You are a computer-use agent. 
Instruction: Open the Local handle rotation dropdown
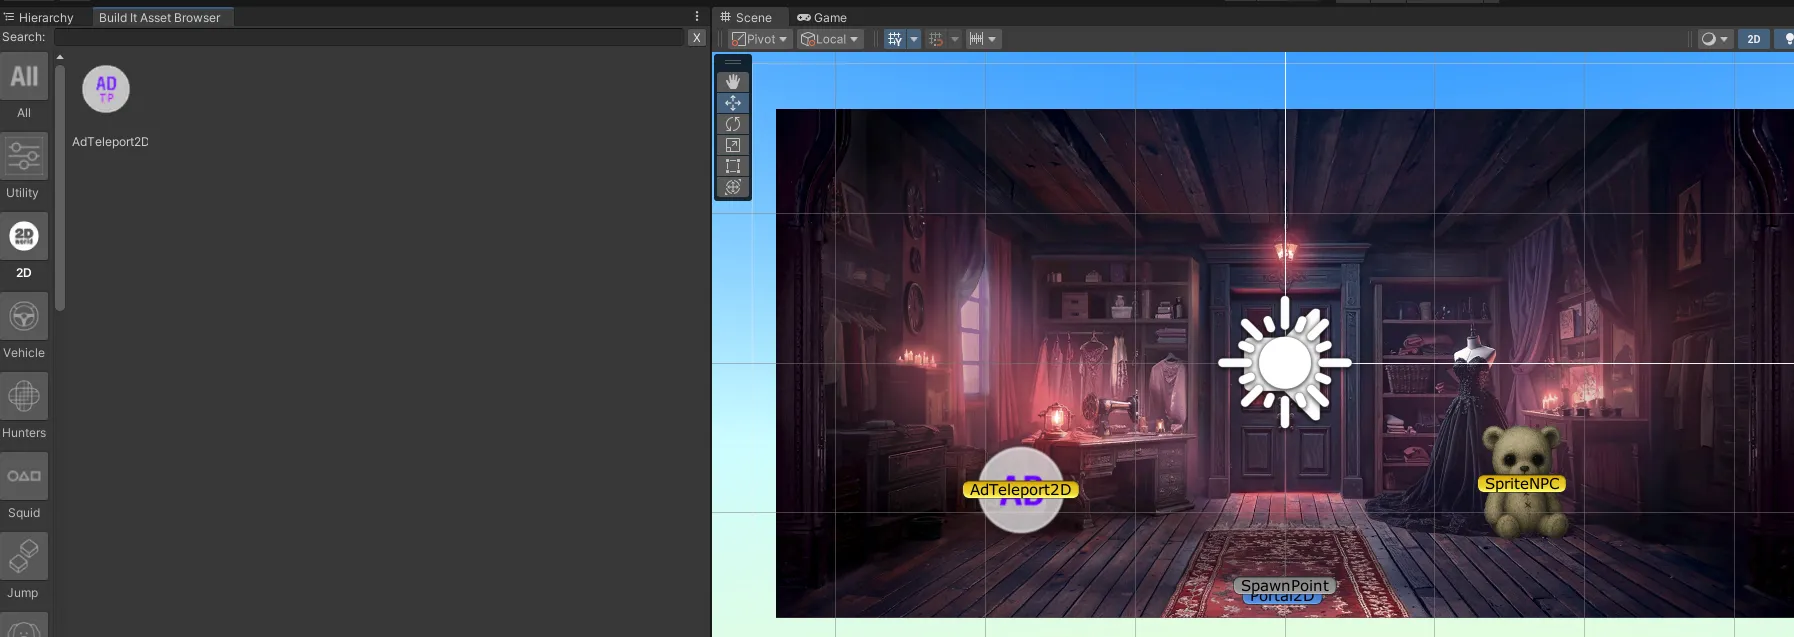[x=829, y=39]
